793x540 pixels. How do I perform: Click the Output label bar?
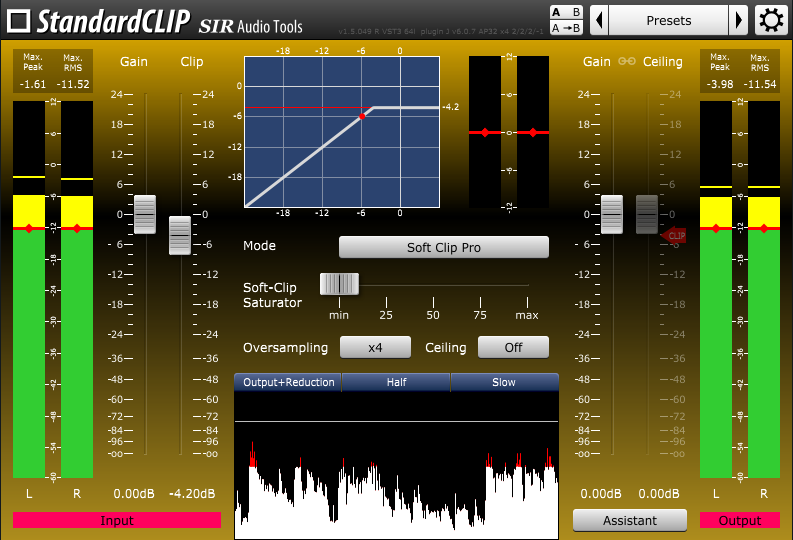point(740,520)
